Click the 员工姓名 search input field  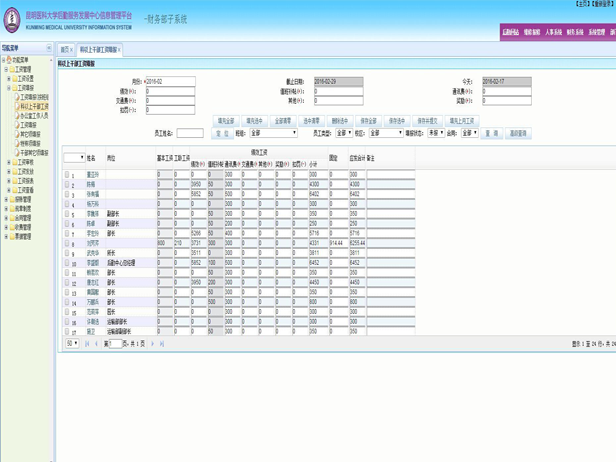[x=189, y=133]
